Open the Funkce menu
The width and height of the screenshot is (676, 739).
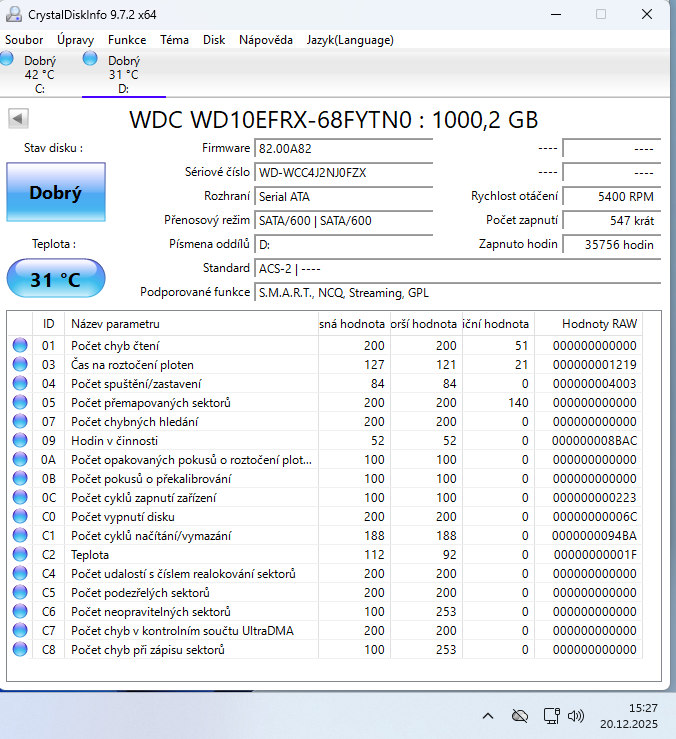coord(127,40)
